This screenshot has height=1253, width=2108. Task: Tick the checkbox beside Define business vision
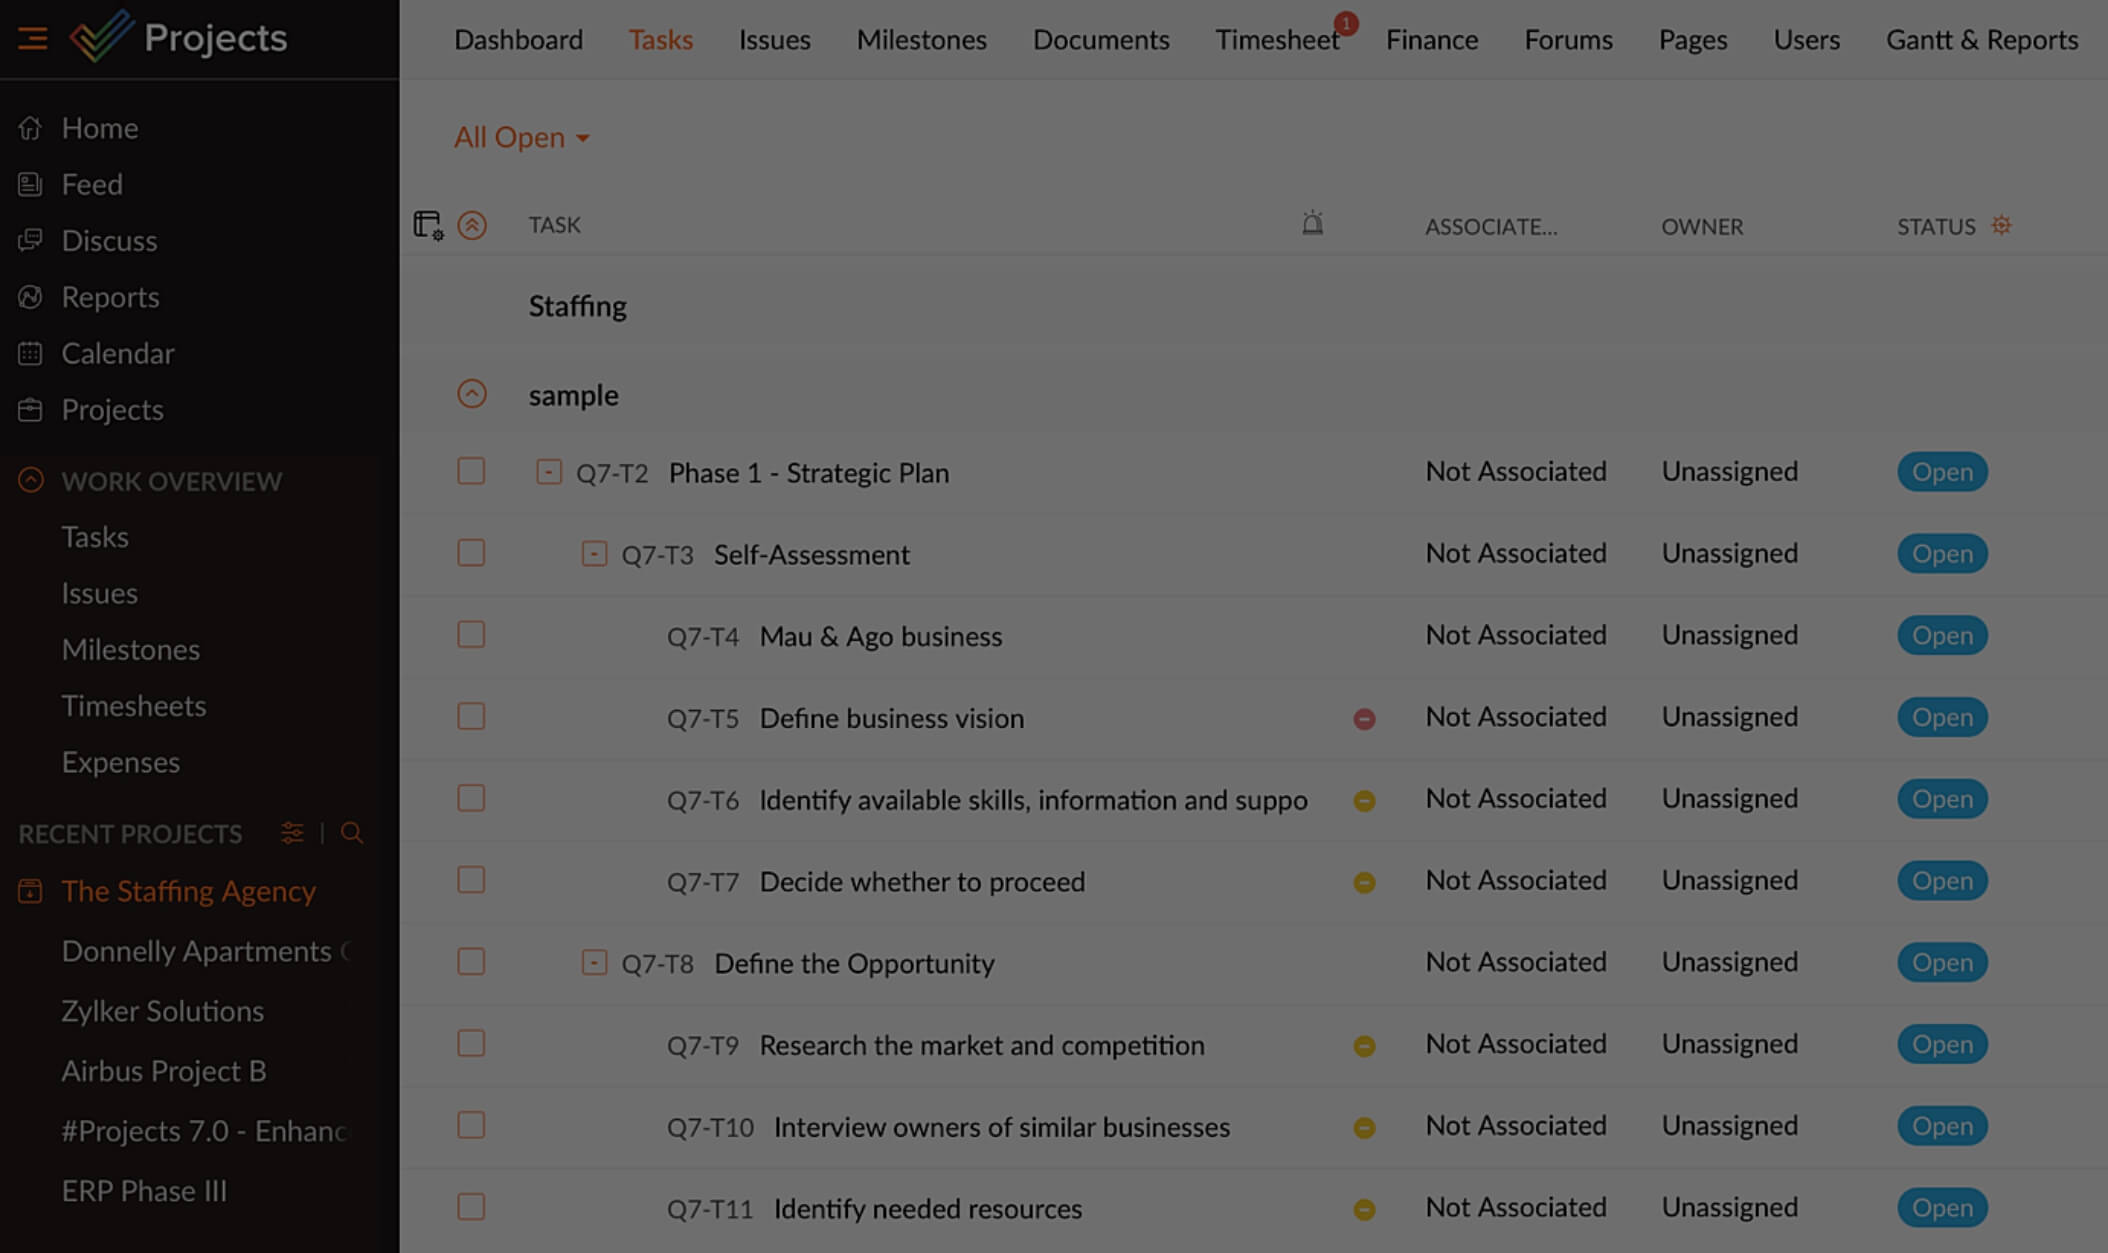pos(470,717)
